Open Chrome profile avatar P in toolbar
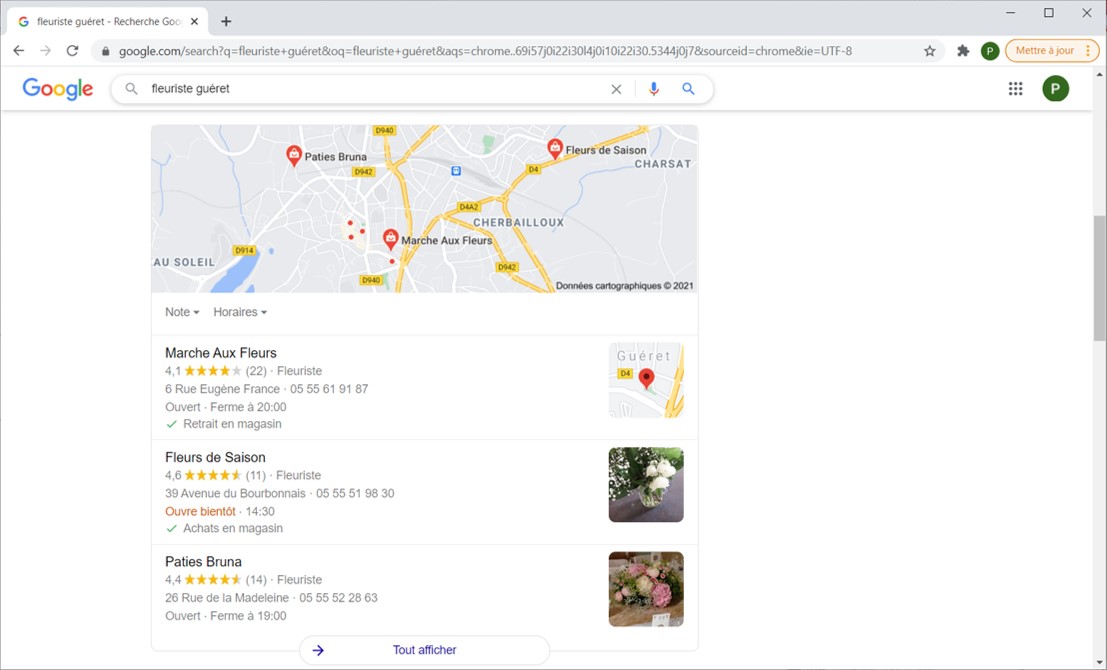The height and width of the screenshot is (670, 1107). (x=990, y=51)
